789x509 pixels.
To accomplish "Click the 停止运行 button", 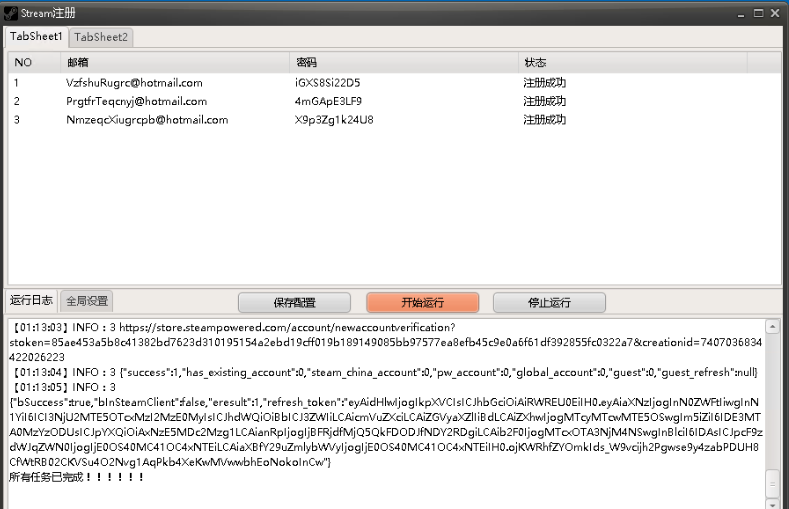I will tap(548, 302).
